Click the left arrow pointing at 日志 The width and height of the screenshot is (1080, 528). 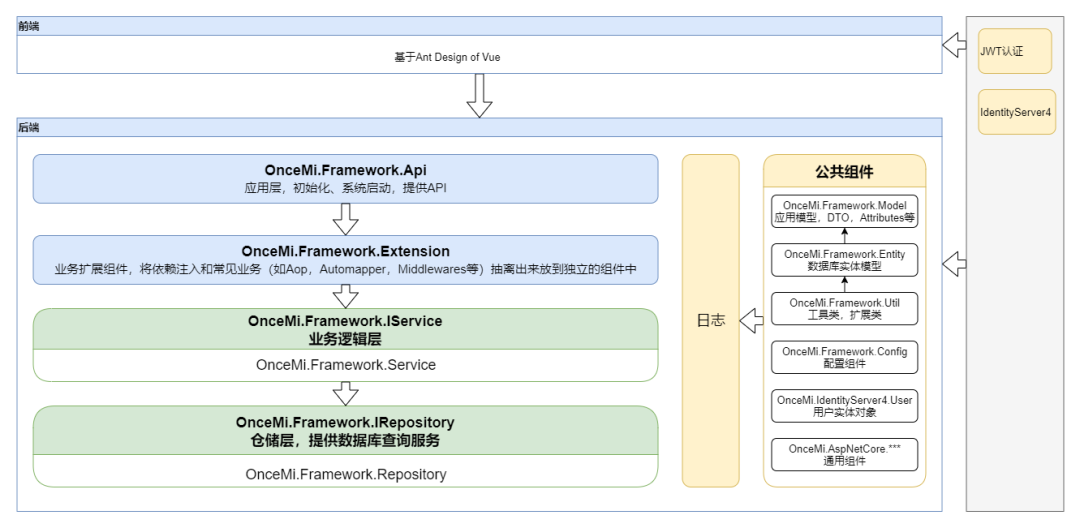(x=751, y=320)
